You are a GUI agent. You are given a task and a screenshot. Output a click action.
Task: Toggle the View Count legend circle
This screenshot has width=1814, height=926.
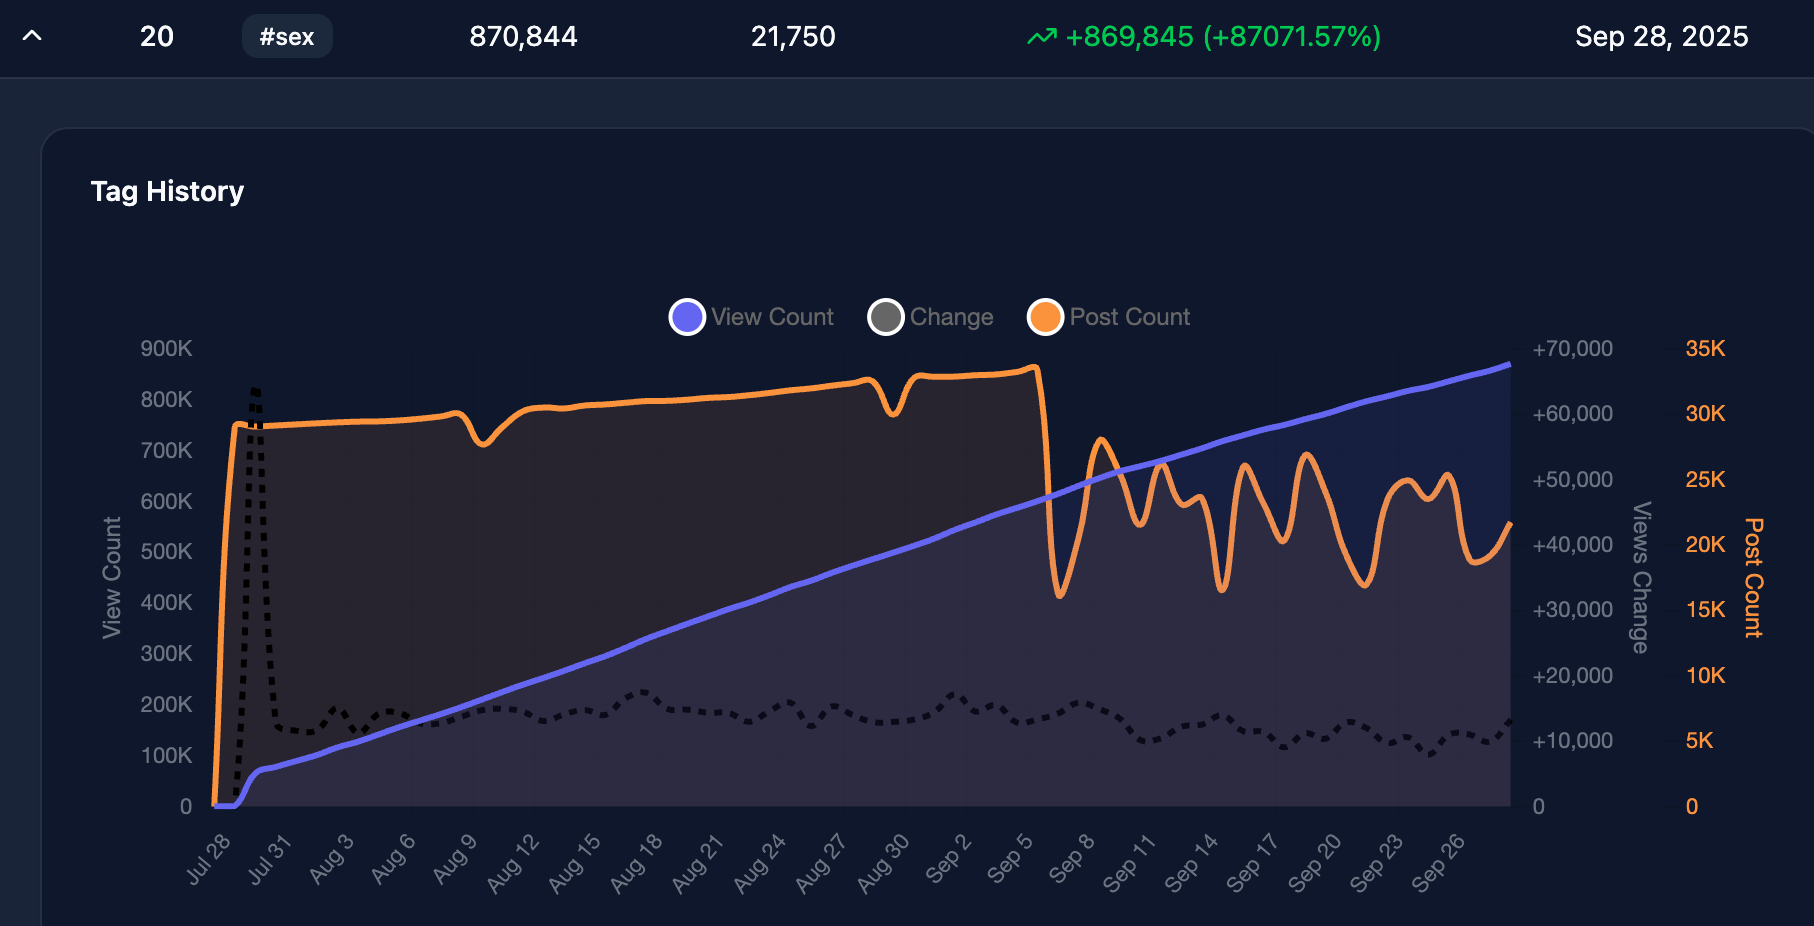point(687,317)
